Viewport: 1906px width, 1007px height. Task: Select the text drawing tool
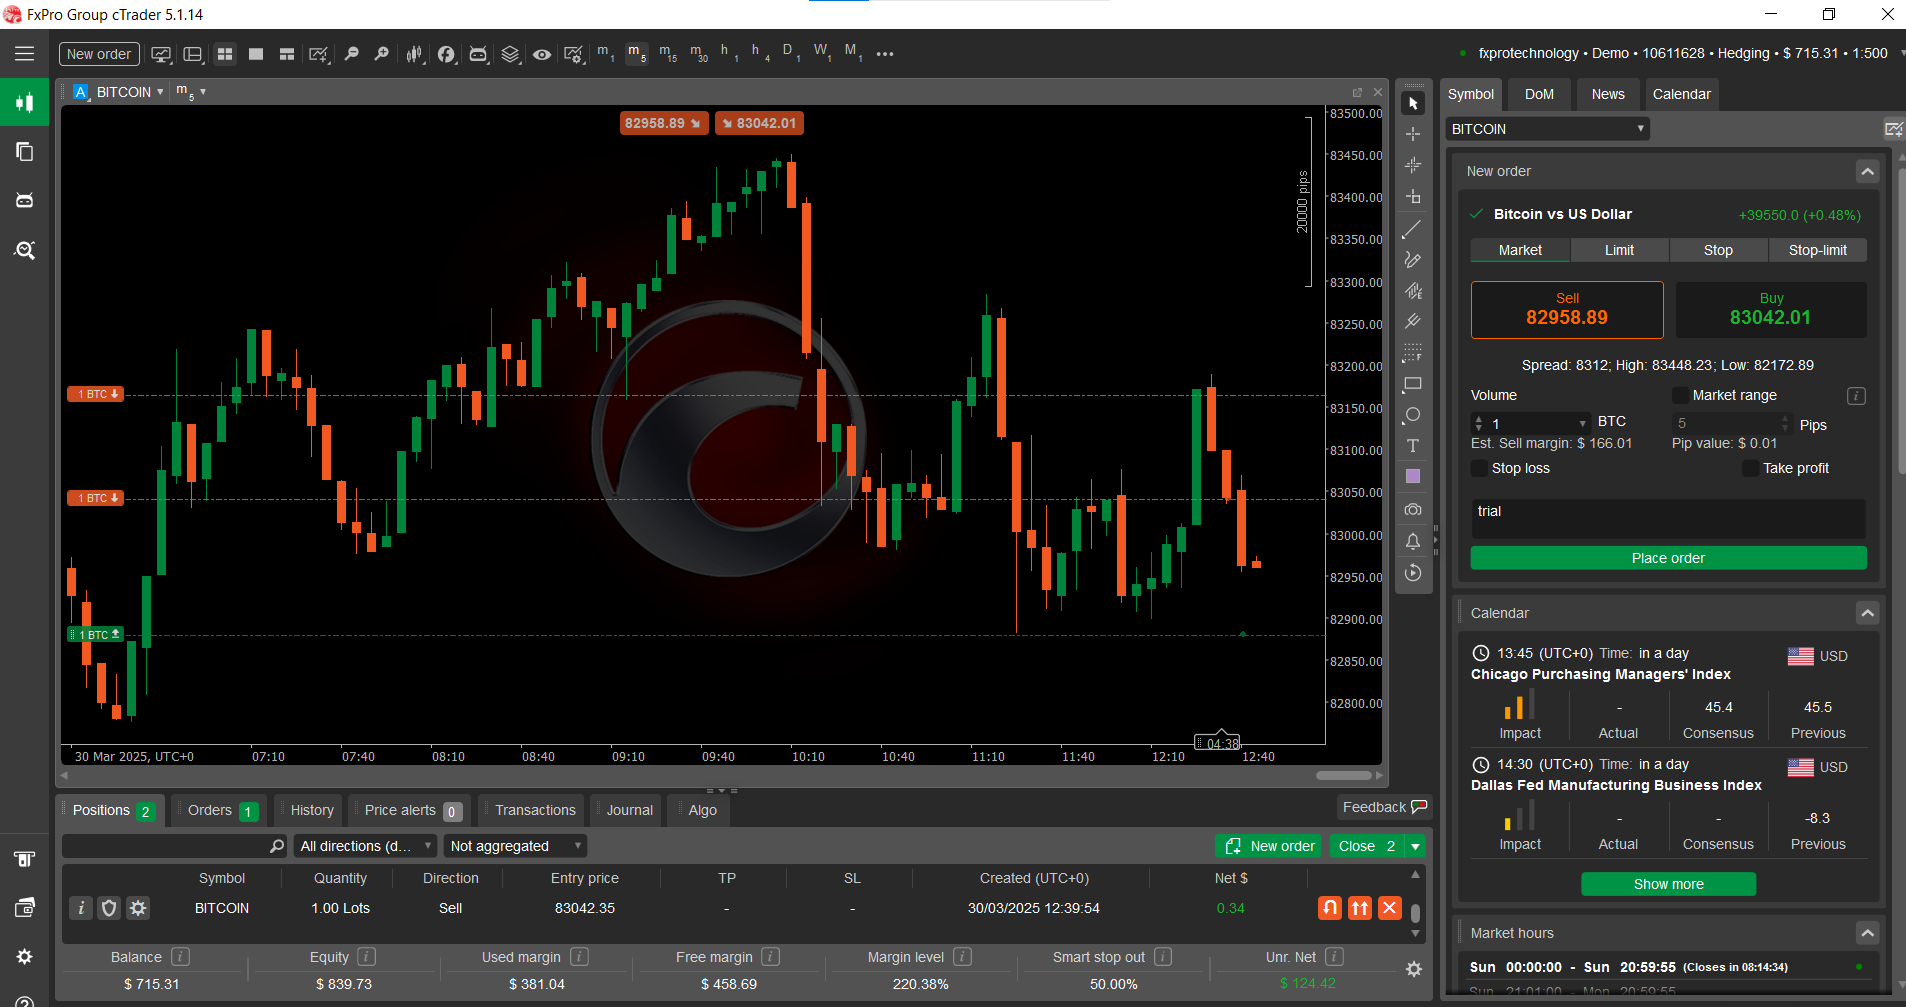1412,446
